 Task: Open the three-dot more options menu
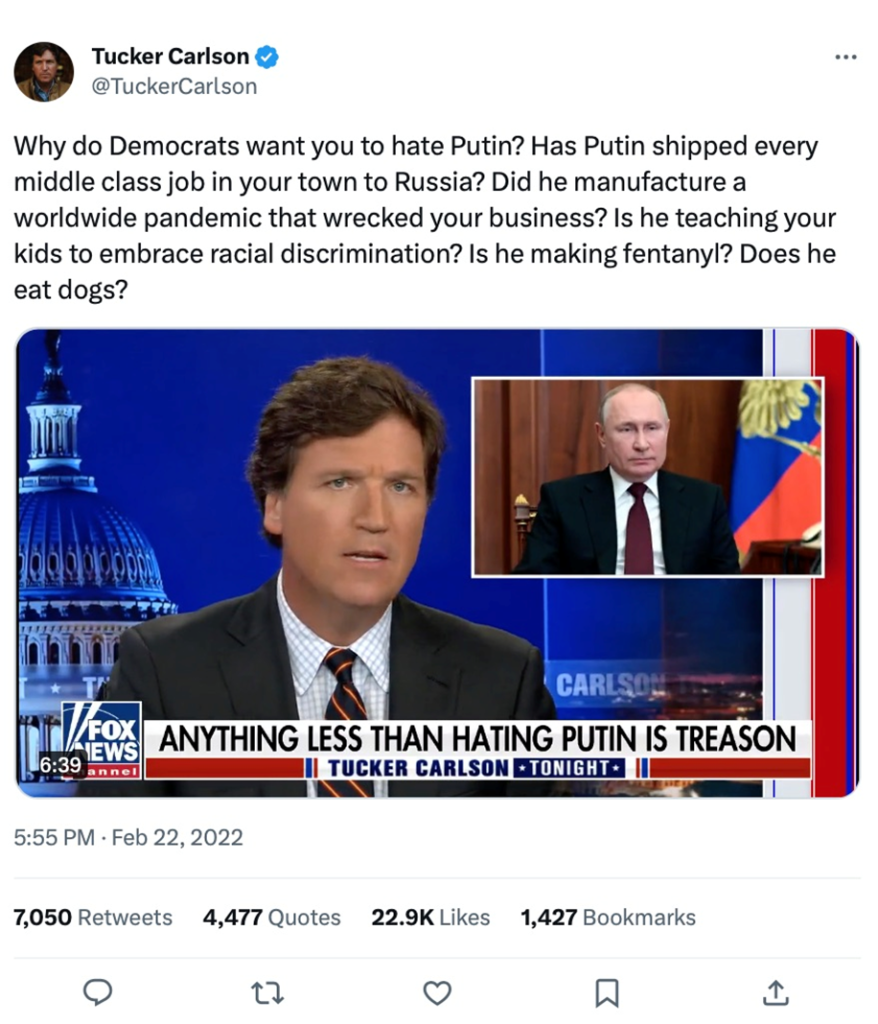[x=845, y=57]
